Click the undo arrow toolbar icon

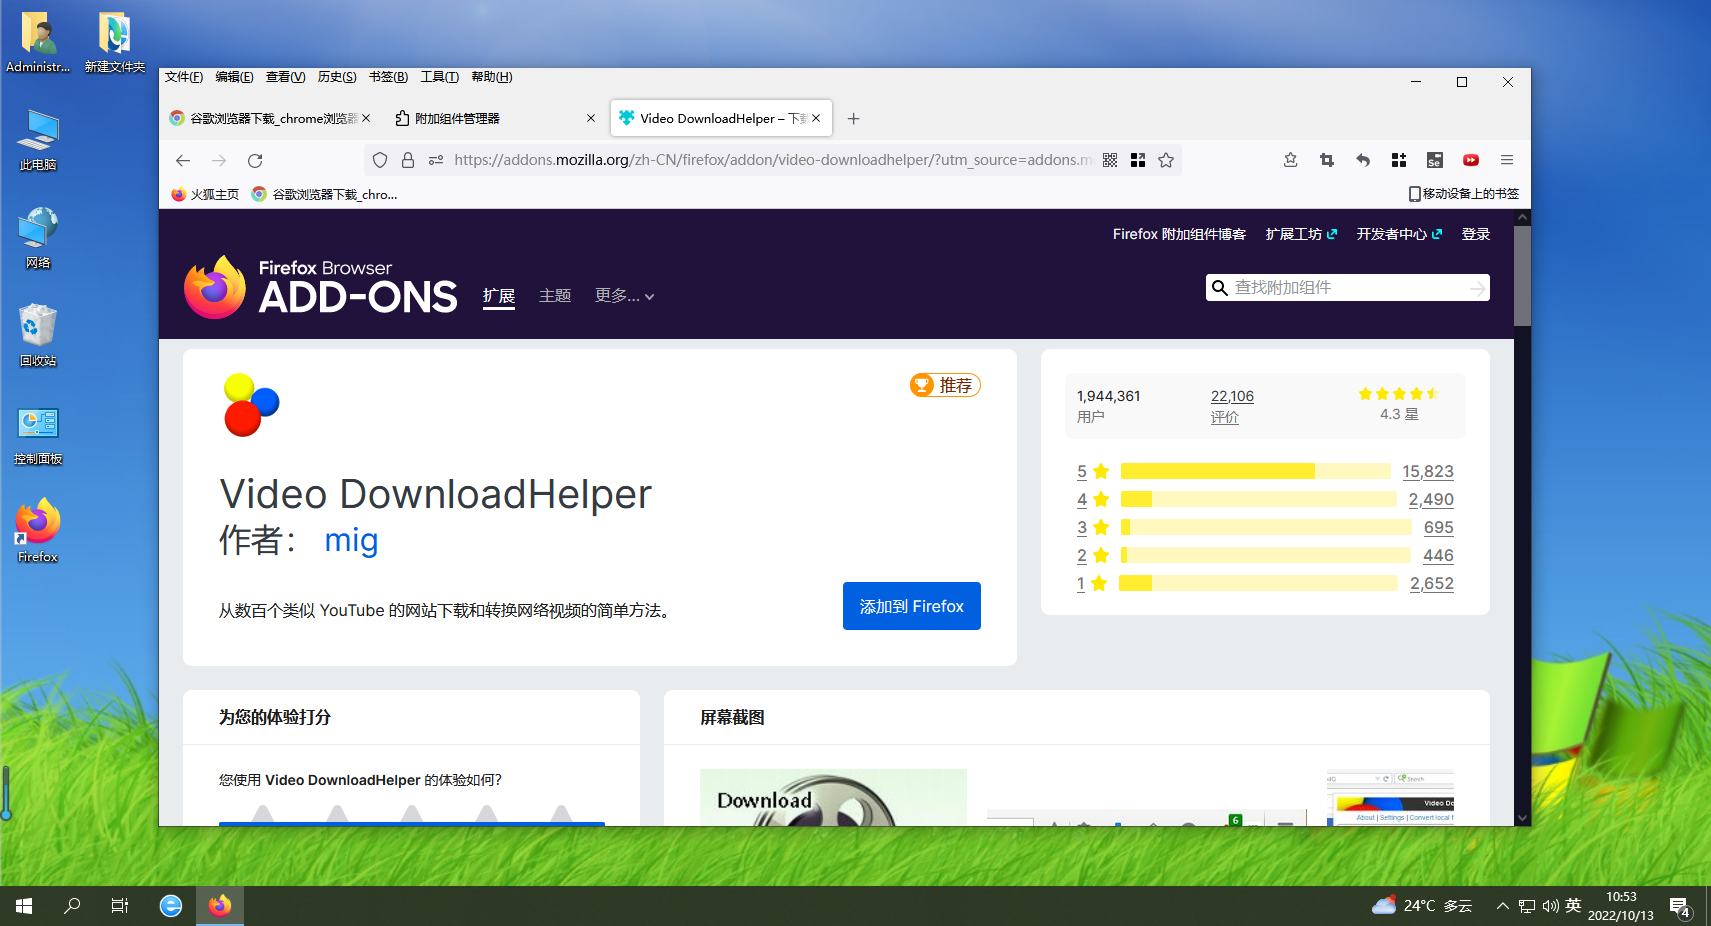[1363, 160]
